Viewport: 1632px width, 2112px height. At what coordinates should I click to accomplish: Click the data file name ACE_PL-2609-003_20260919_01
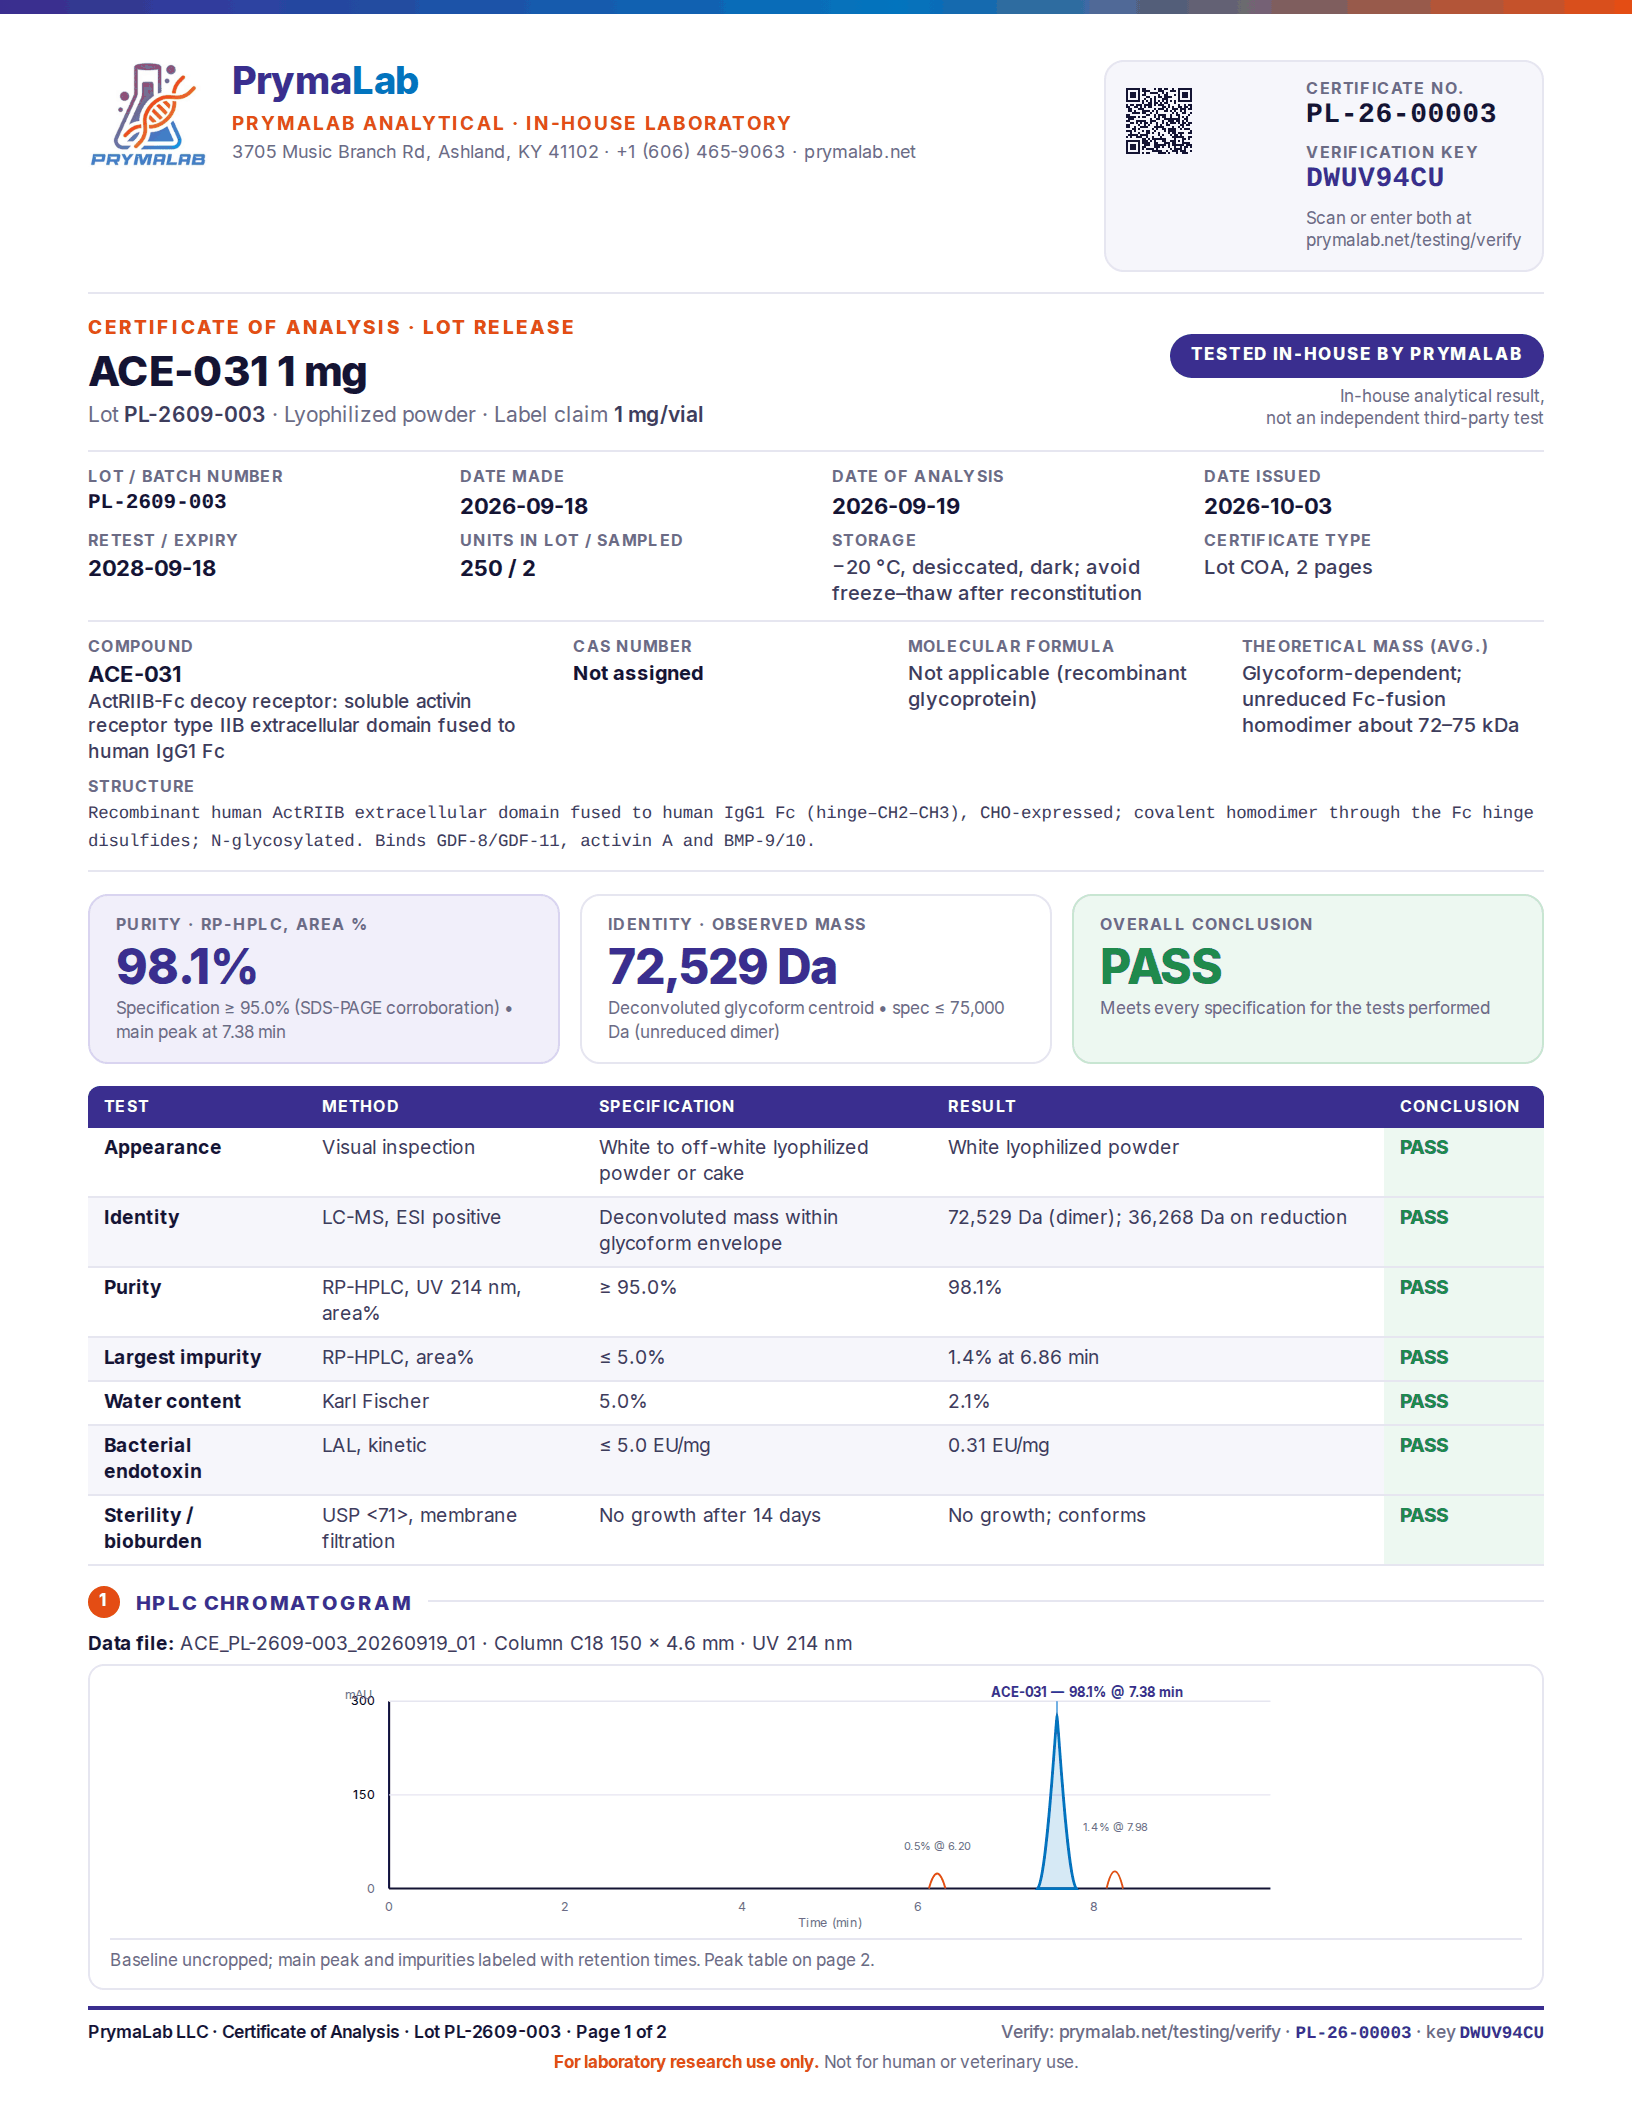coord(328,1643)
